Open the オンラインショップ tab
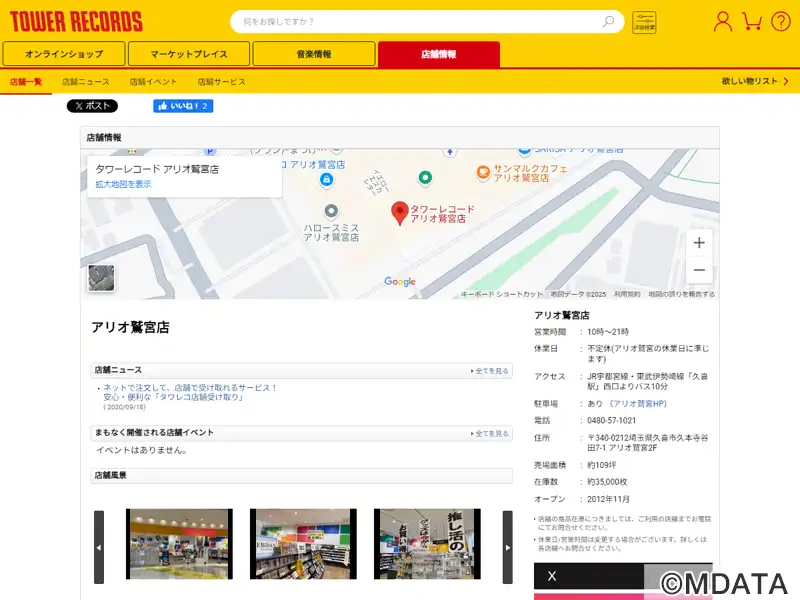The image size is (800, 600). [x=64, y=54]
